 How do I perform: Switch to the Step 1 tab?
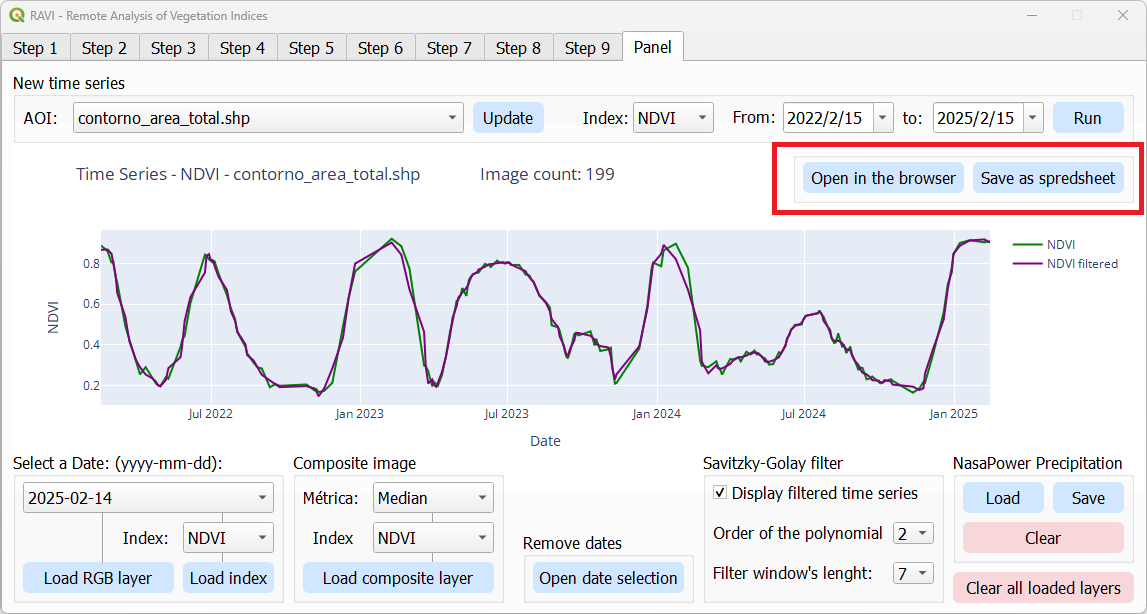tap(35, 48)
